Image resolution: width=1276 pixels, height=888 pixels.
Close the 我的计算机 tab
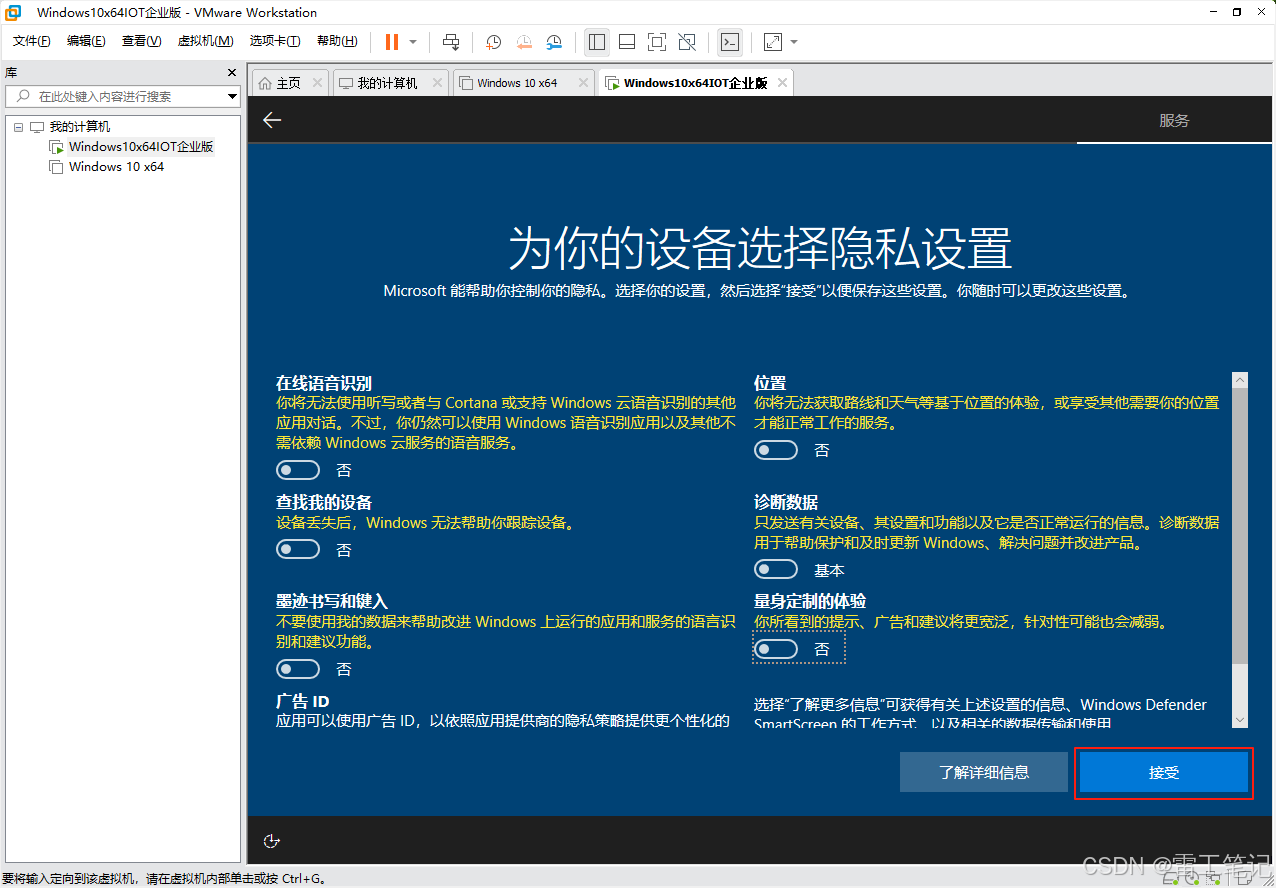click(x=437, y=83)
